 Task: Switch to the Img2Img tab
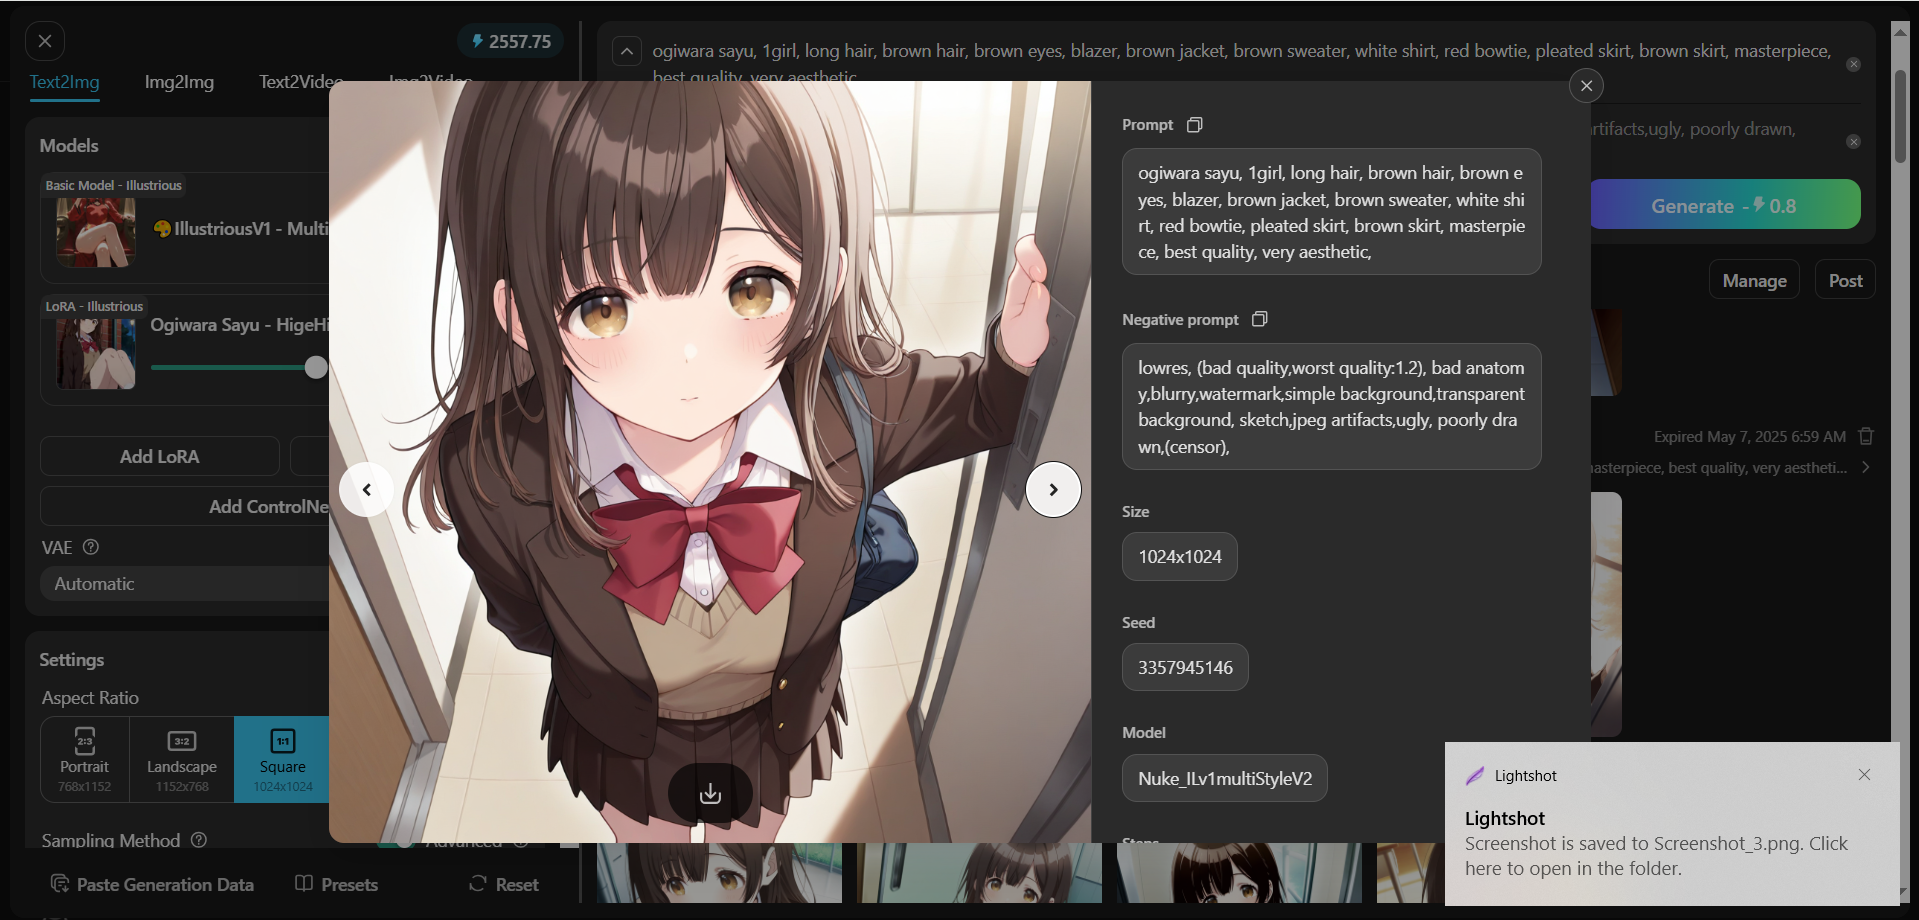[179, 82]
